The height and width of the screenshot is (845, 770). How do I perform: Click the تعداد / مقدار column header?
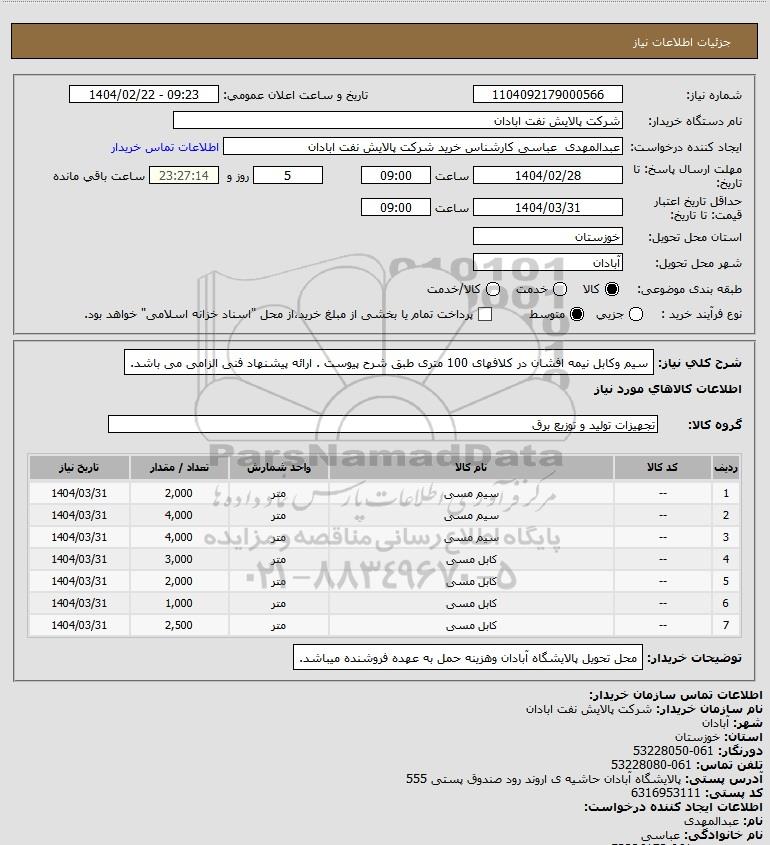179,467
